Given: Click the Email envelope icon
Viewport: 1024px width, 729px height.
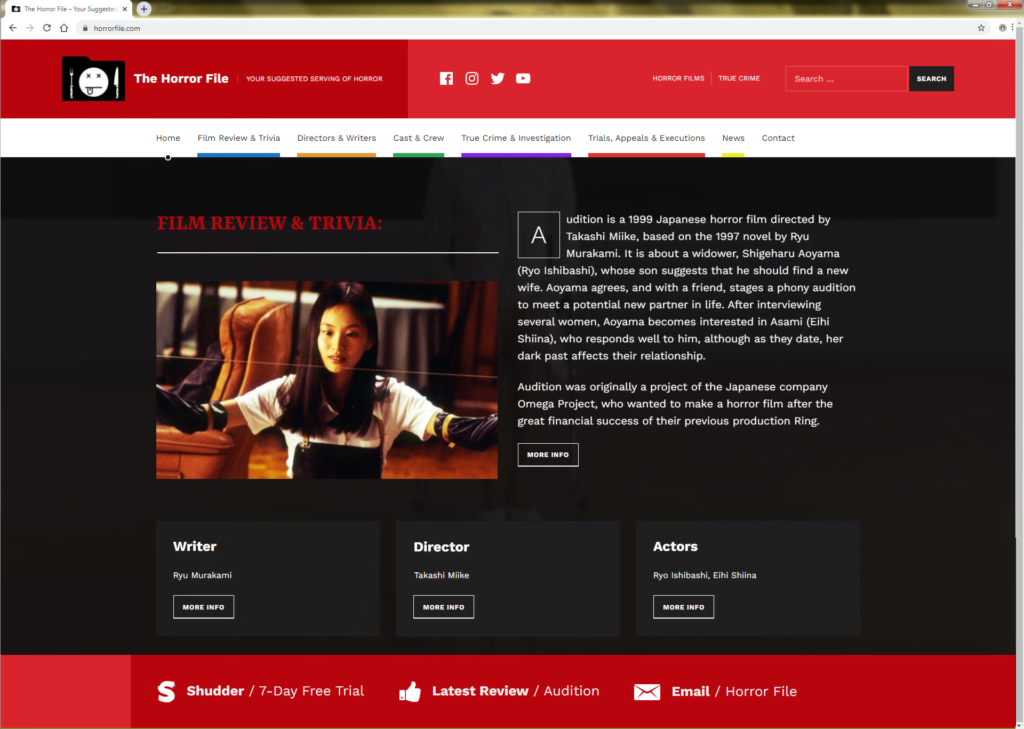Looking at the screenshot, I should coord(647,692).
